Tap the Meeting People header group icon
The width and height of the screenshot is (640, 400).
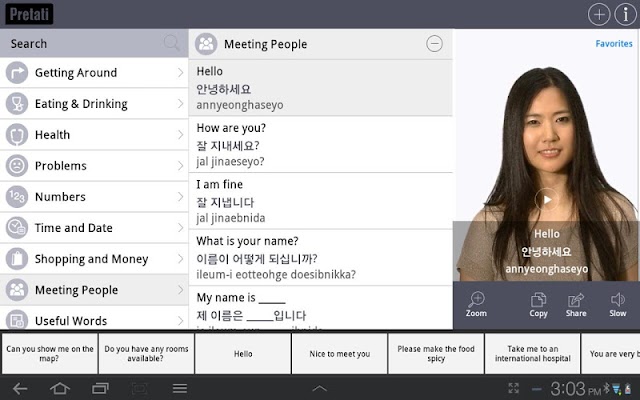(206, 44)
